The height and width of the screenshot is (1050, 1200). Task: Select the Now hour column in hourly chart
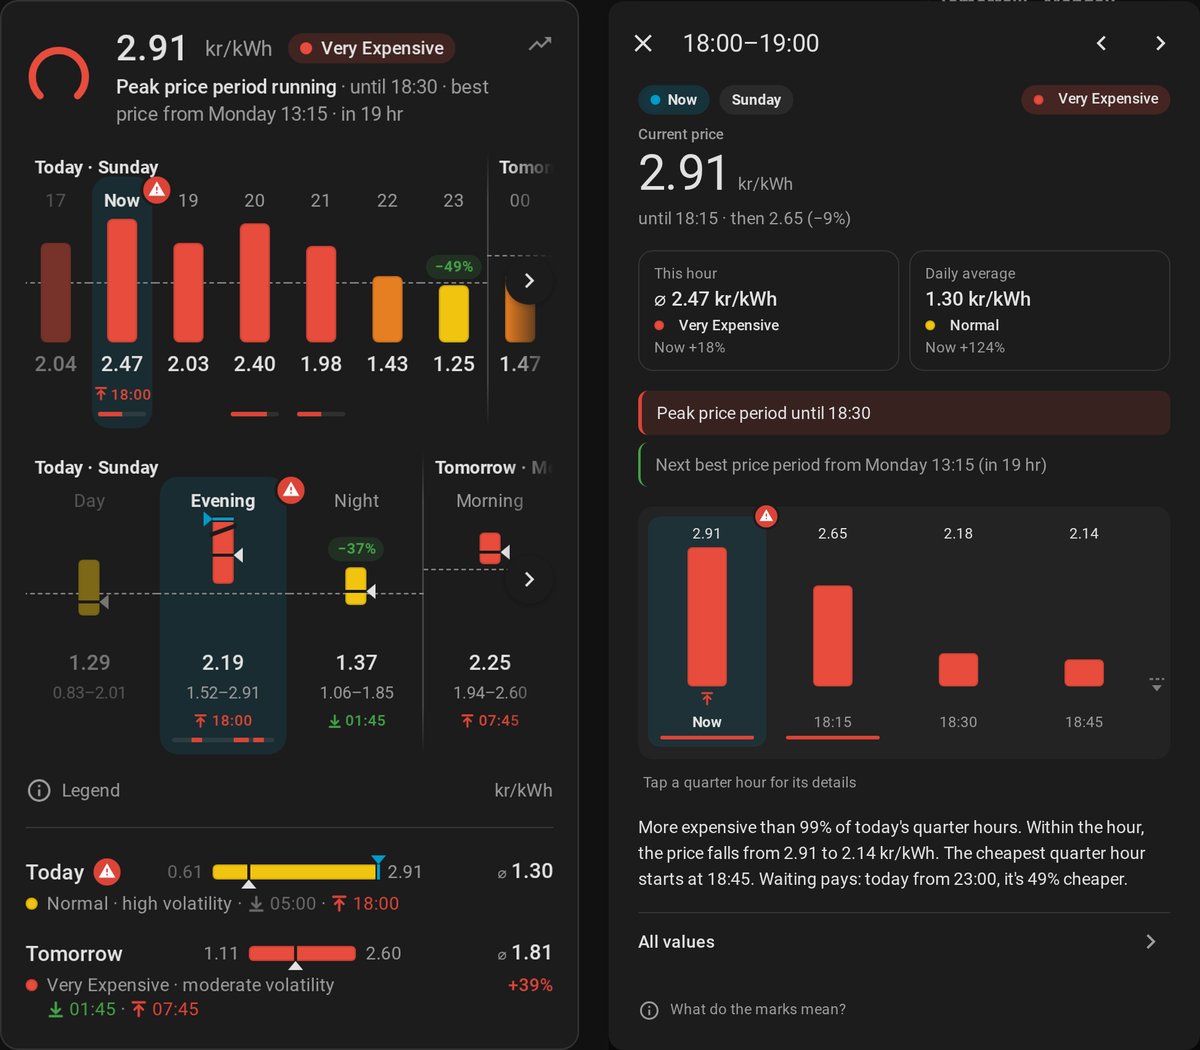tap(122, 303)
